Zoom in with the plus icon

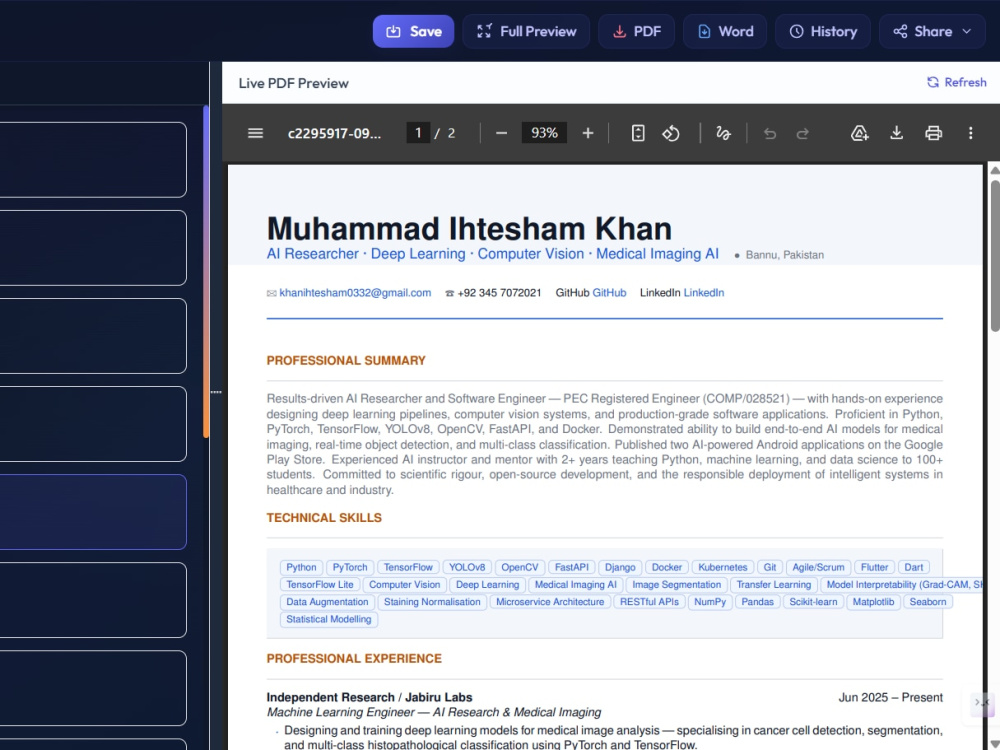pyautogui.click(x=588, y=133)
